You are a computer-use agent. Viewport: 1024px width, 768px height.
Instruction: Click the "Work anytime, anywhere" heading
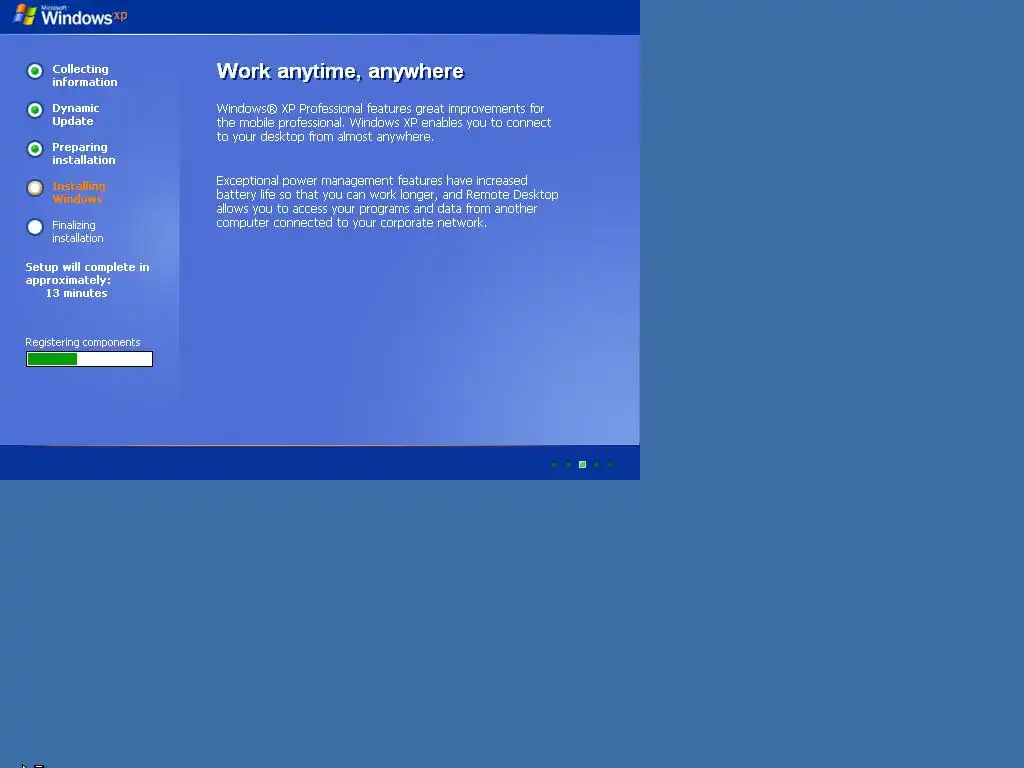pyautogui.click(x=340, y=71)
